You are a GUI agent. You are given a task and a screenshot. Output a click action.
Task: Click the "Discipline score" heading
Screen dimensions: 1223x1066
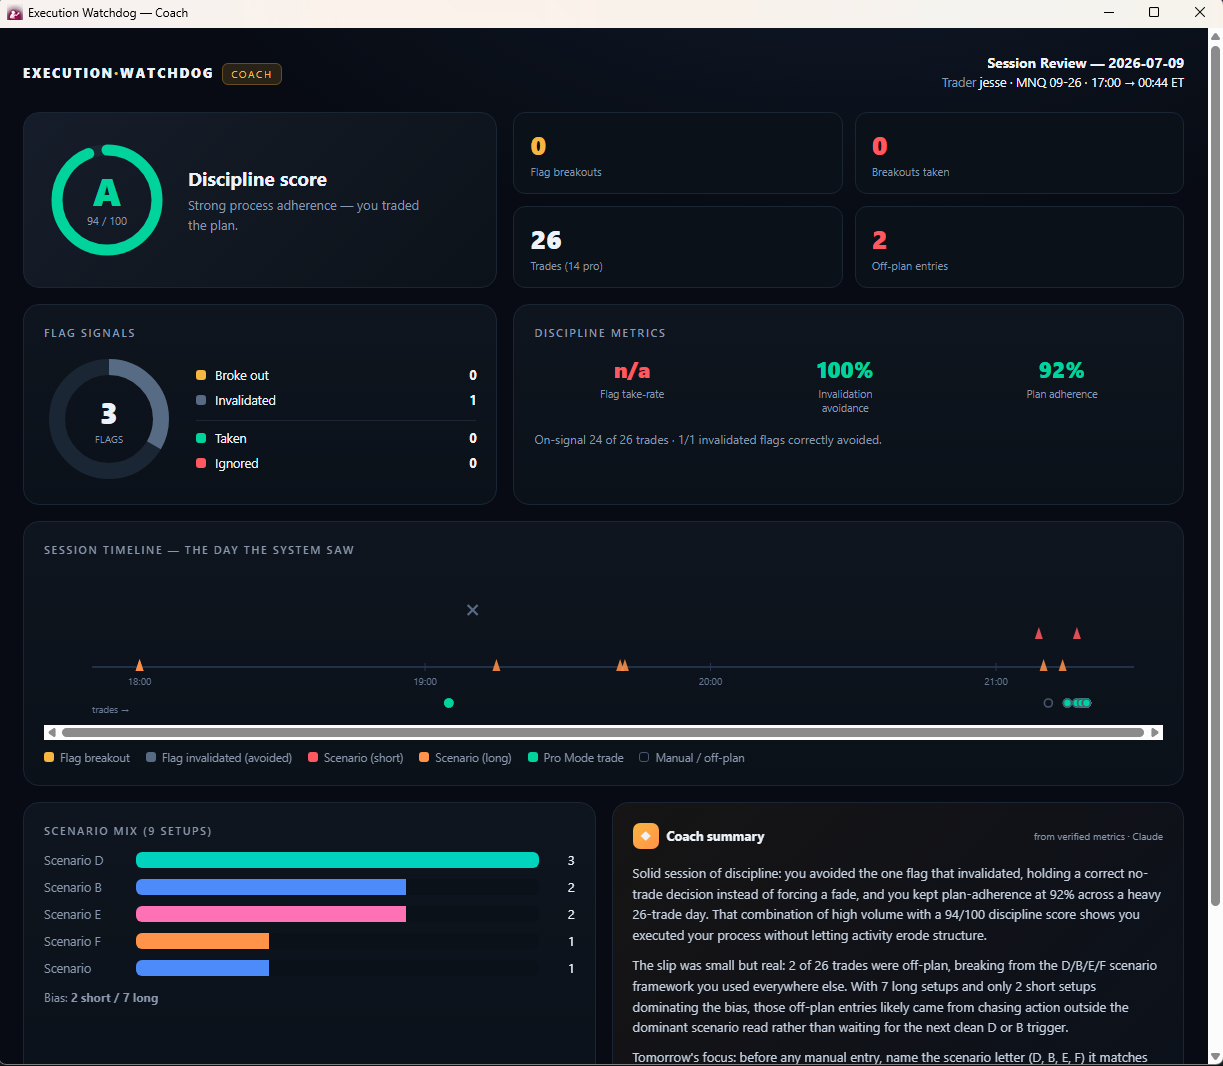(257, 180)
